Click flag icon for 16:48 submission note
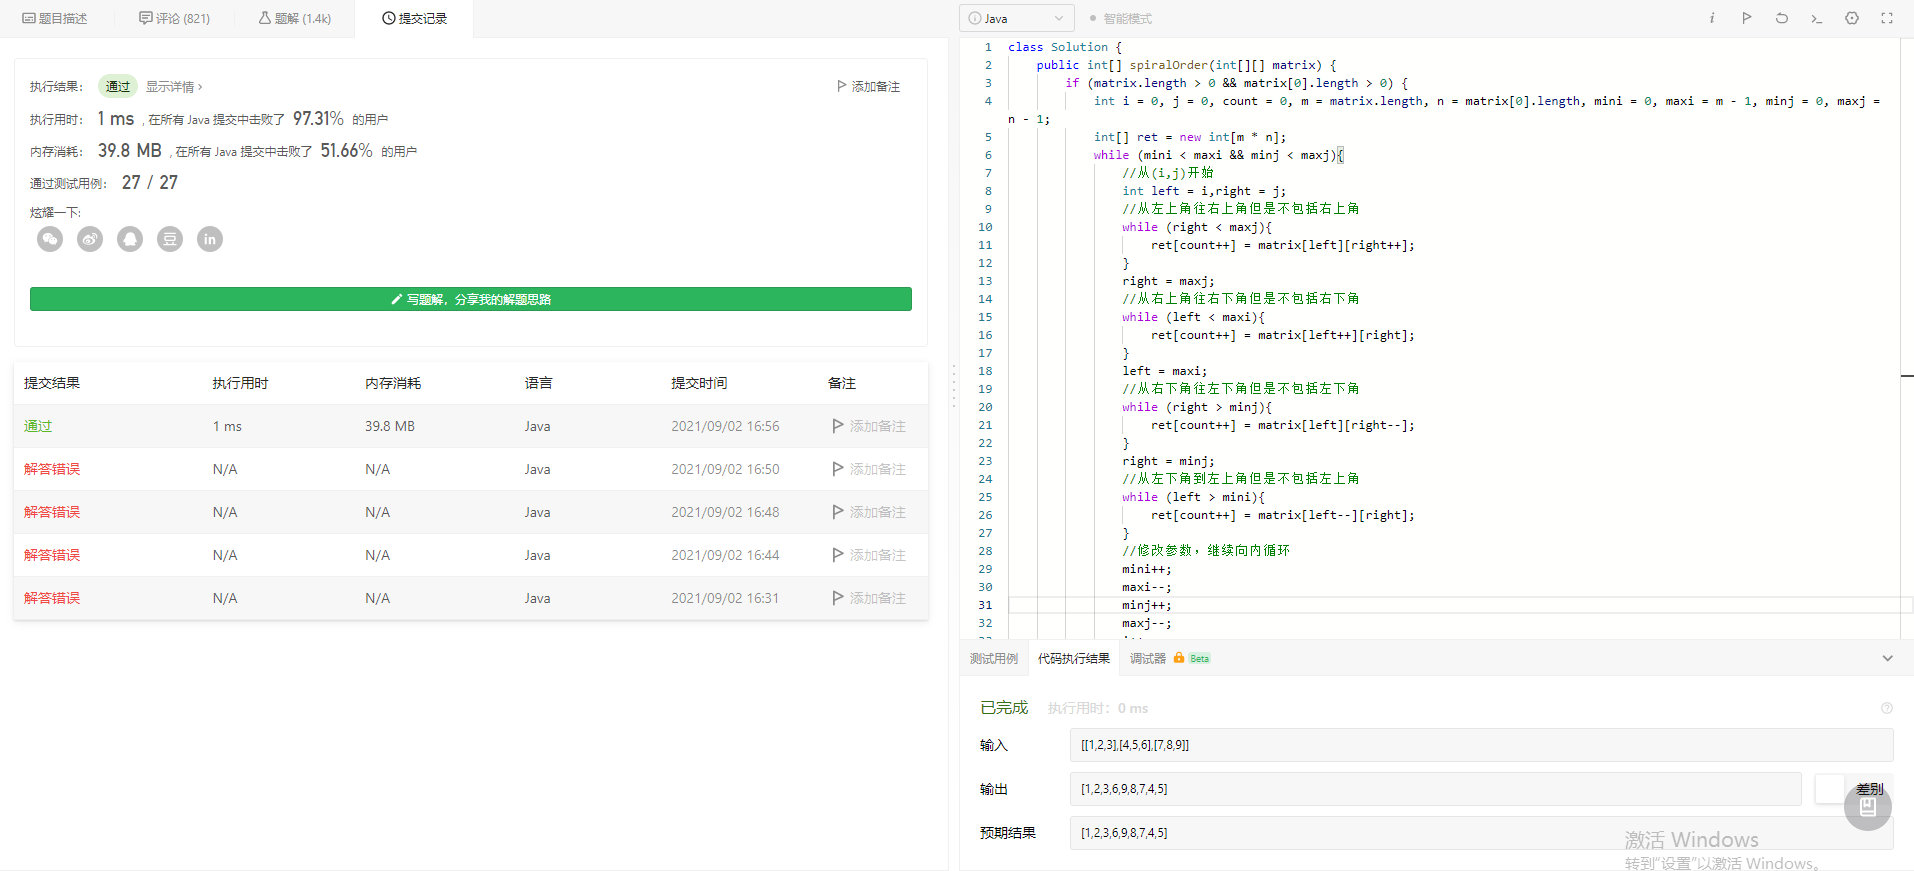The height and width of the screenshot is (871, 1914). coord(838,512)
